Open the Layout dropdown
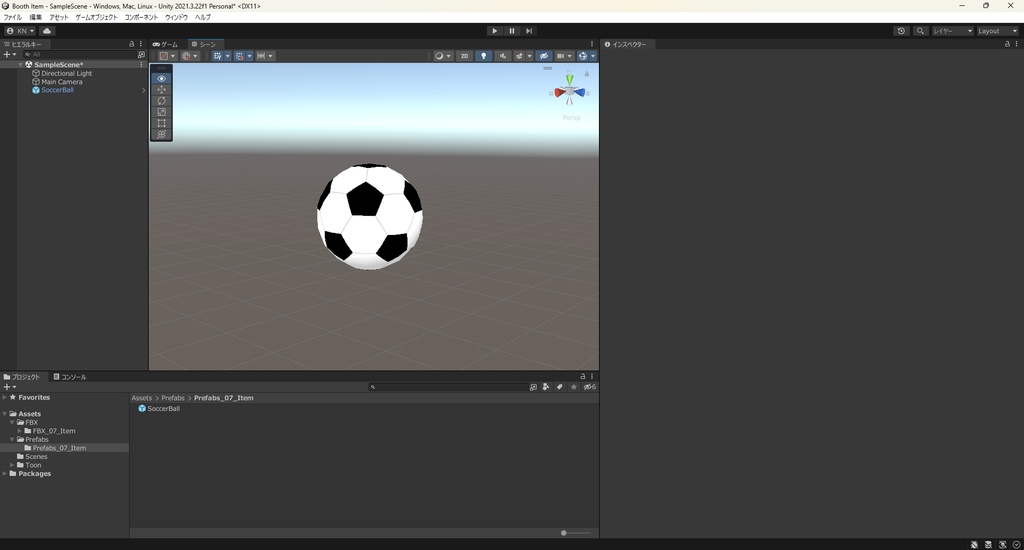Screen dimensions: 1024x550 997,31
